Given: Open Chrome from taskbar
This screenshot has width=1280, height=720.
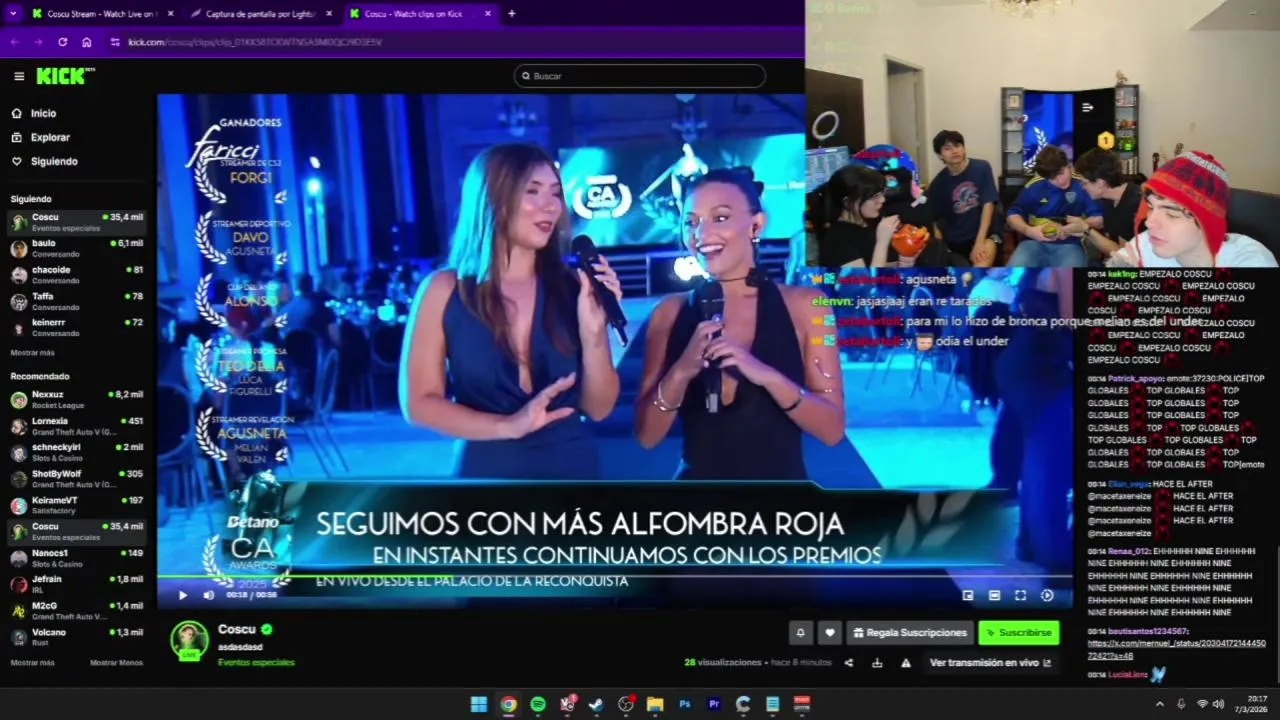Looking at the screenshot, I should coord(508,704).
